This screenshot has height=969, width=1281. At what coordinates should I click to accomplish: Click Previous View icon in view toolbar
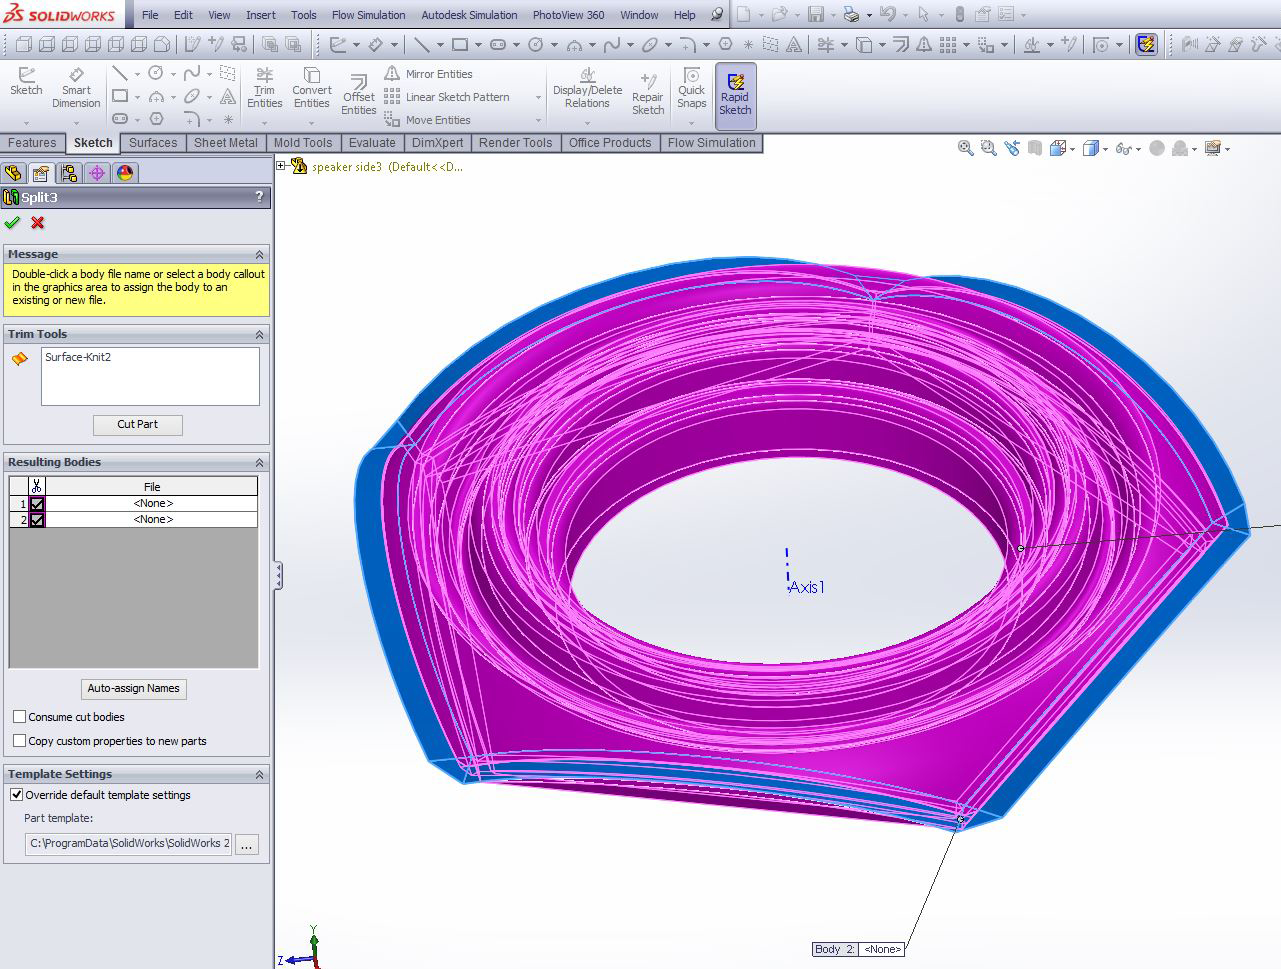[x=1012, y=148]
